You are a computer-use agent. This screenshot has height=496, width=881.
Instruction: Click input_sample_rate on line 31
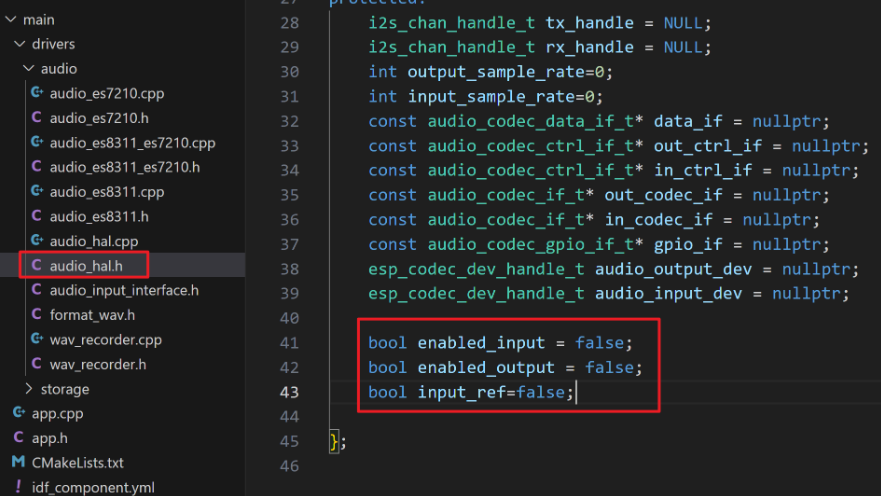pos(492,97)
